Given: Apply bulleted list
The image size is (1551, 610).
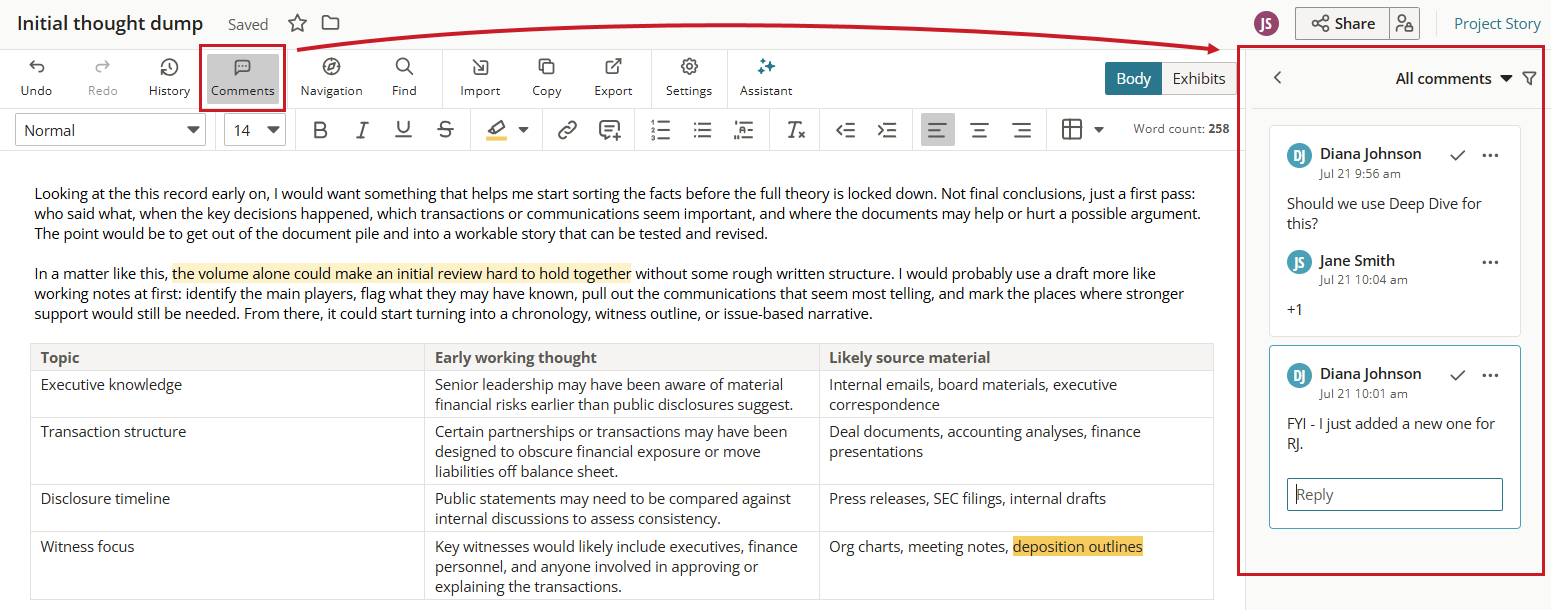Looking at the screenshot, I should pyautogui.click(x=702, y=130).
